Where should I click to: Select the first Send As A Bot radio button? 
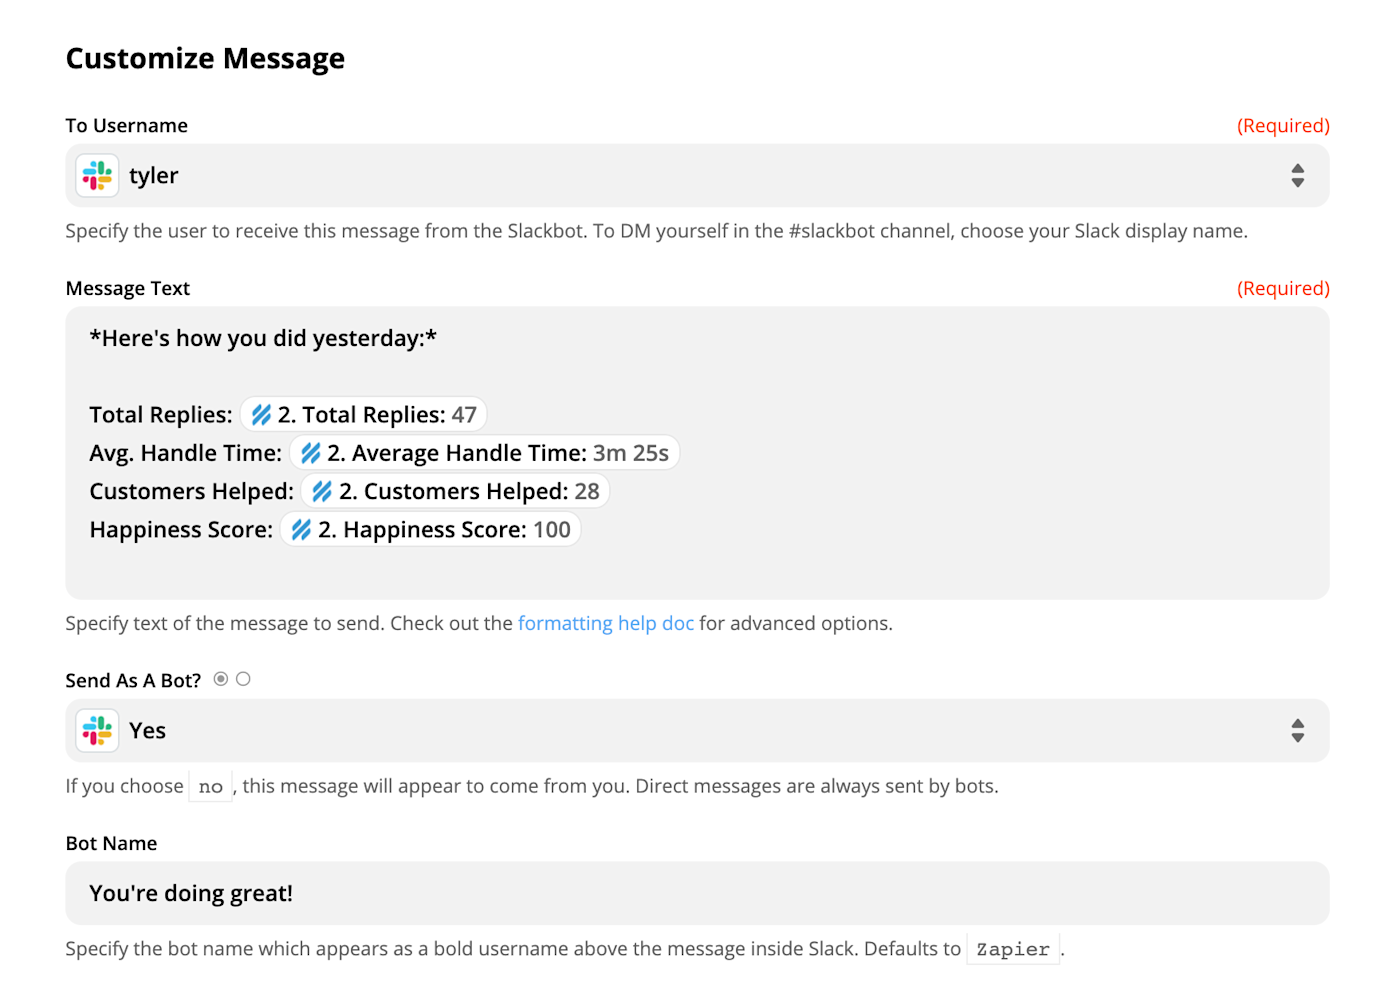click(221, 679)
